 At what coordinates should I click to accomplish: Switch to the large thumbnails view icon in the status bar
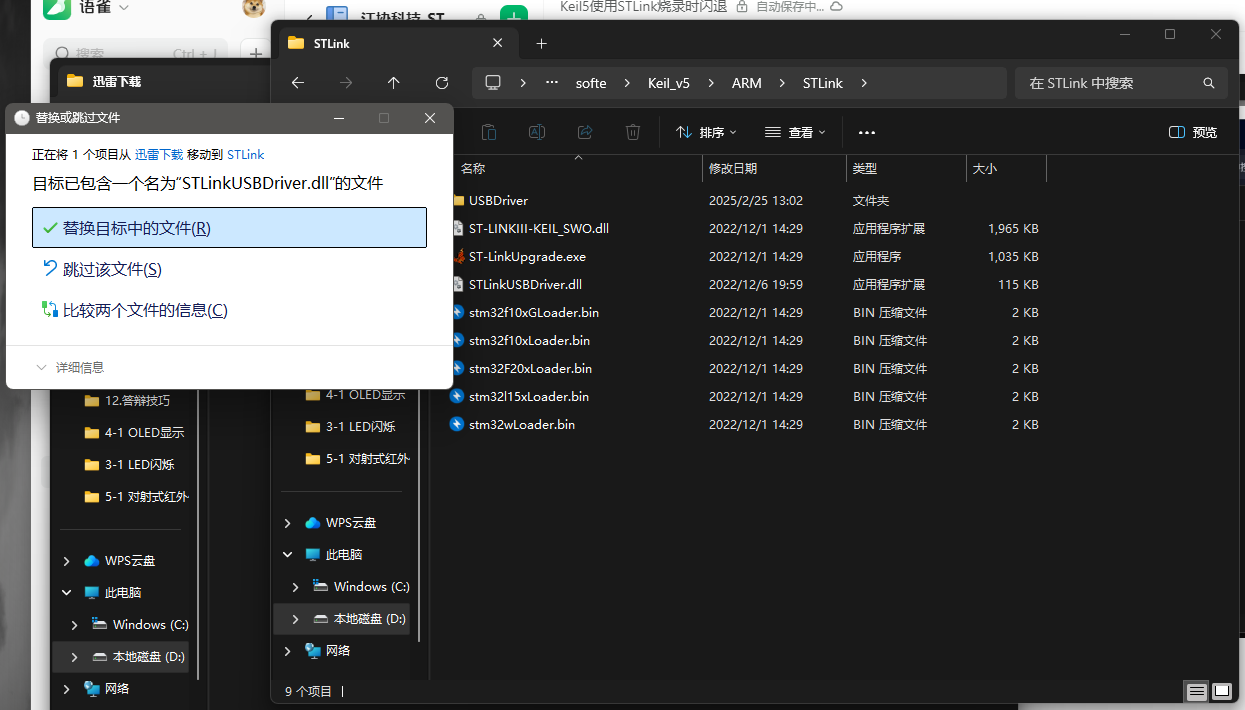point(1221,691)
